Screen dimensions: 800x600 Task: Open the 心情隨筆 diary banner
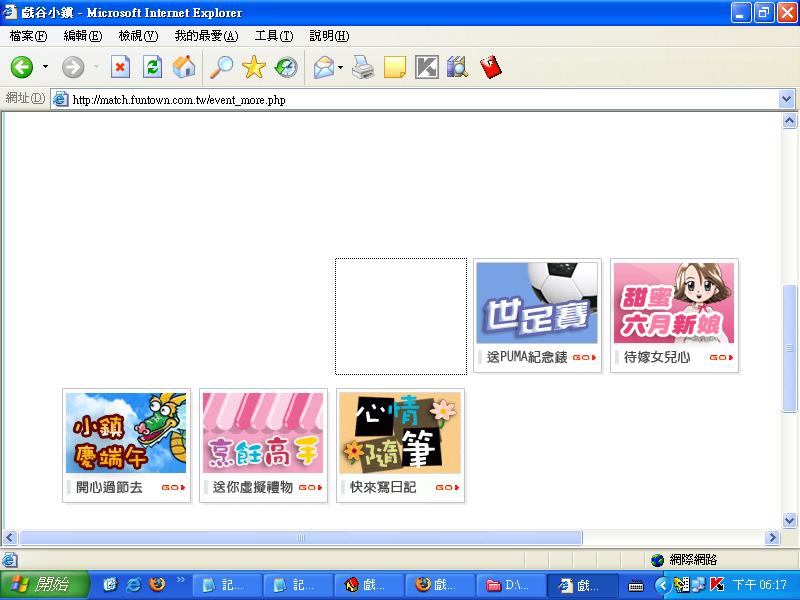400,433
